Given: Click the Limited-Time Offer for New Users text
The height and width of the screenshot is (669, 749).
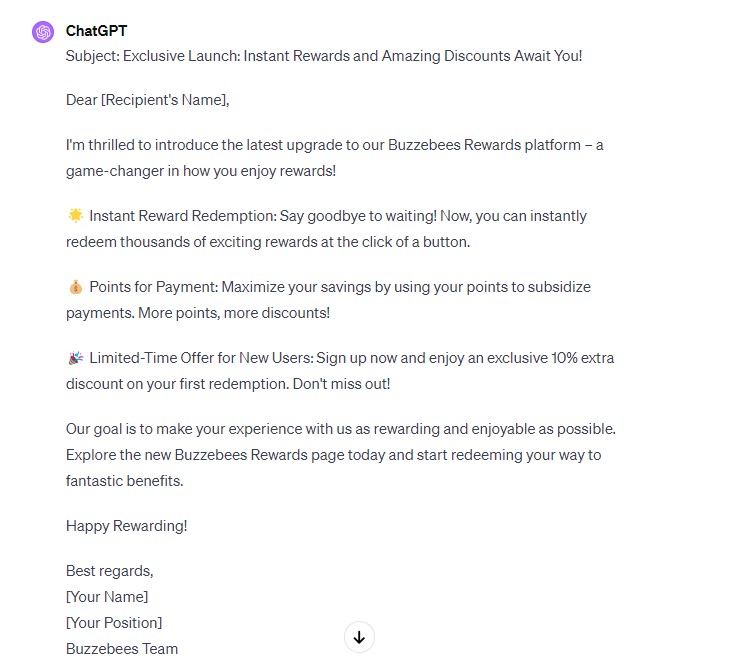Looking at the screenshot, I should point(202,358).
